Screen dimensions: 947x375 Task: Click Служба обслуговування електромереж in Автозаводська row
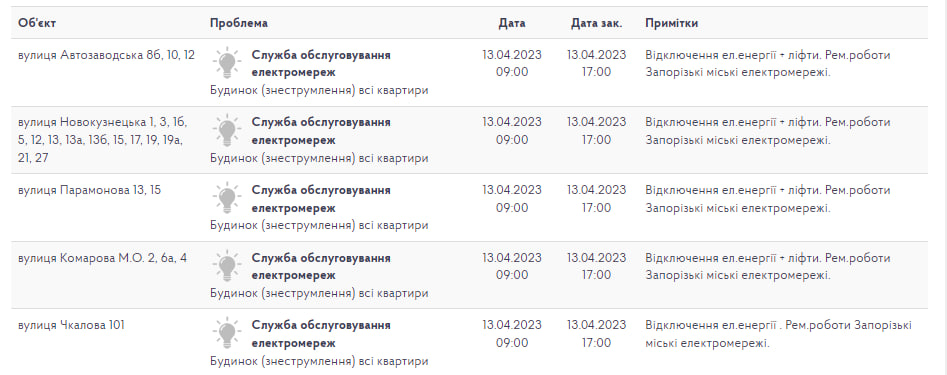tap(321, 63)
